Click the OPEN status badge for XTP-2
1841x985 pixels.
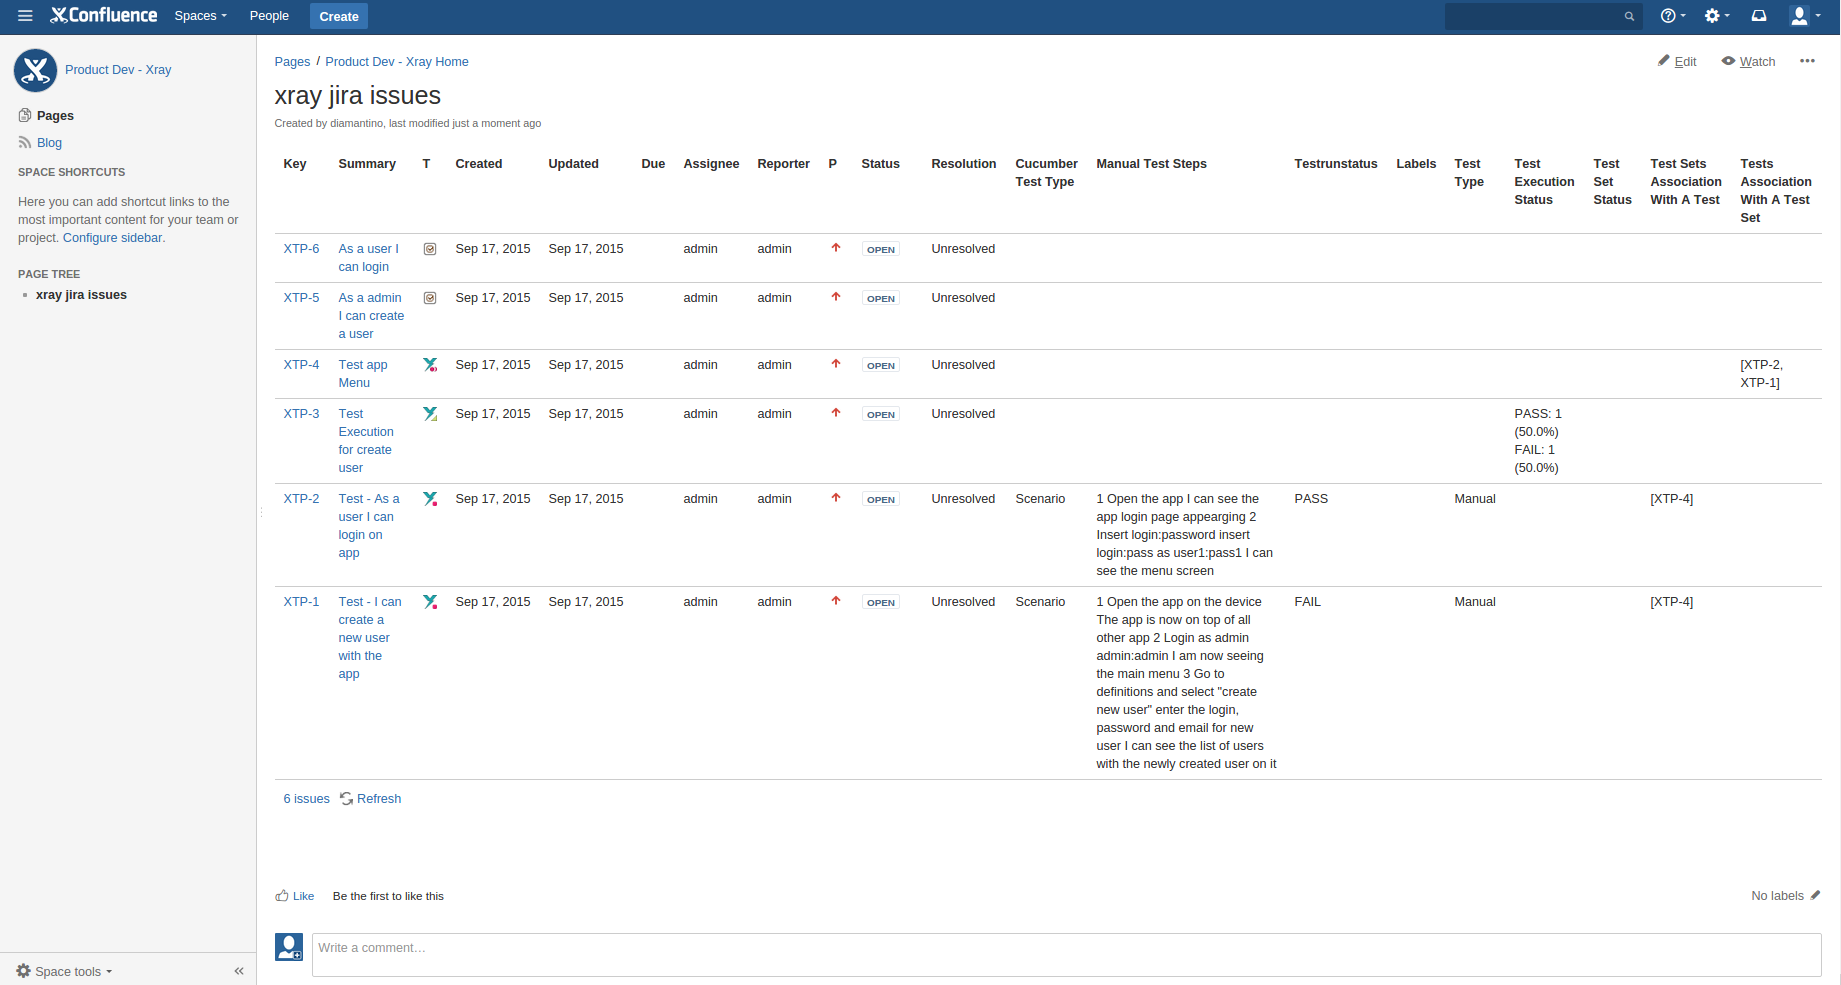pyautogui.click(x=881, y=500)
